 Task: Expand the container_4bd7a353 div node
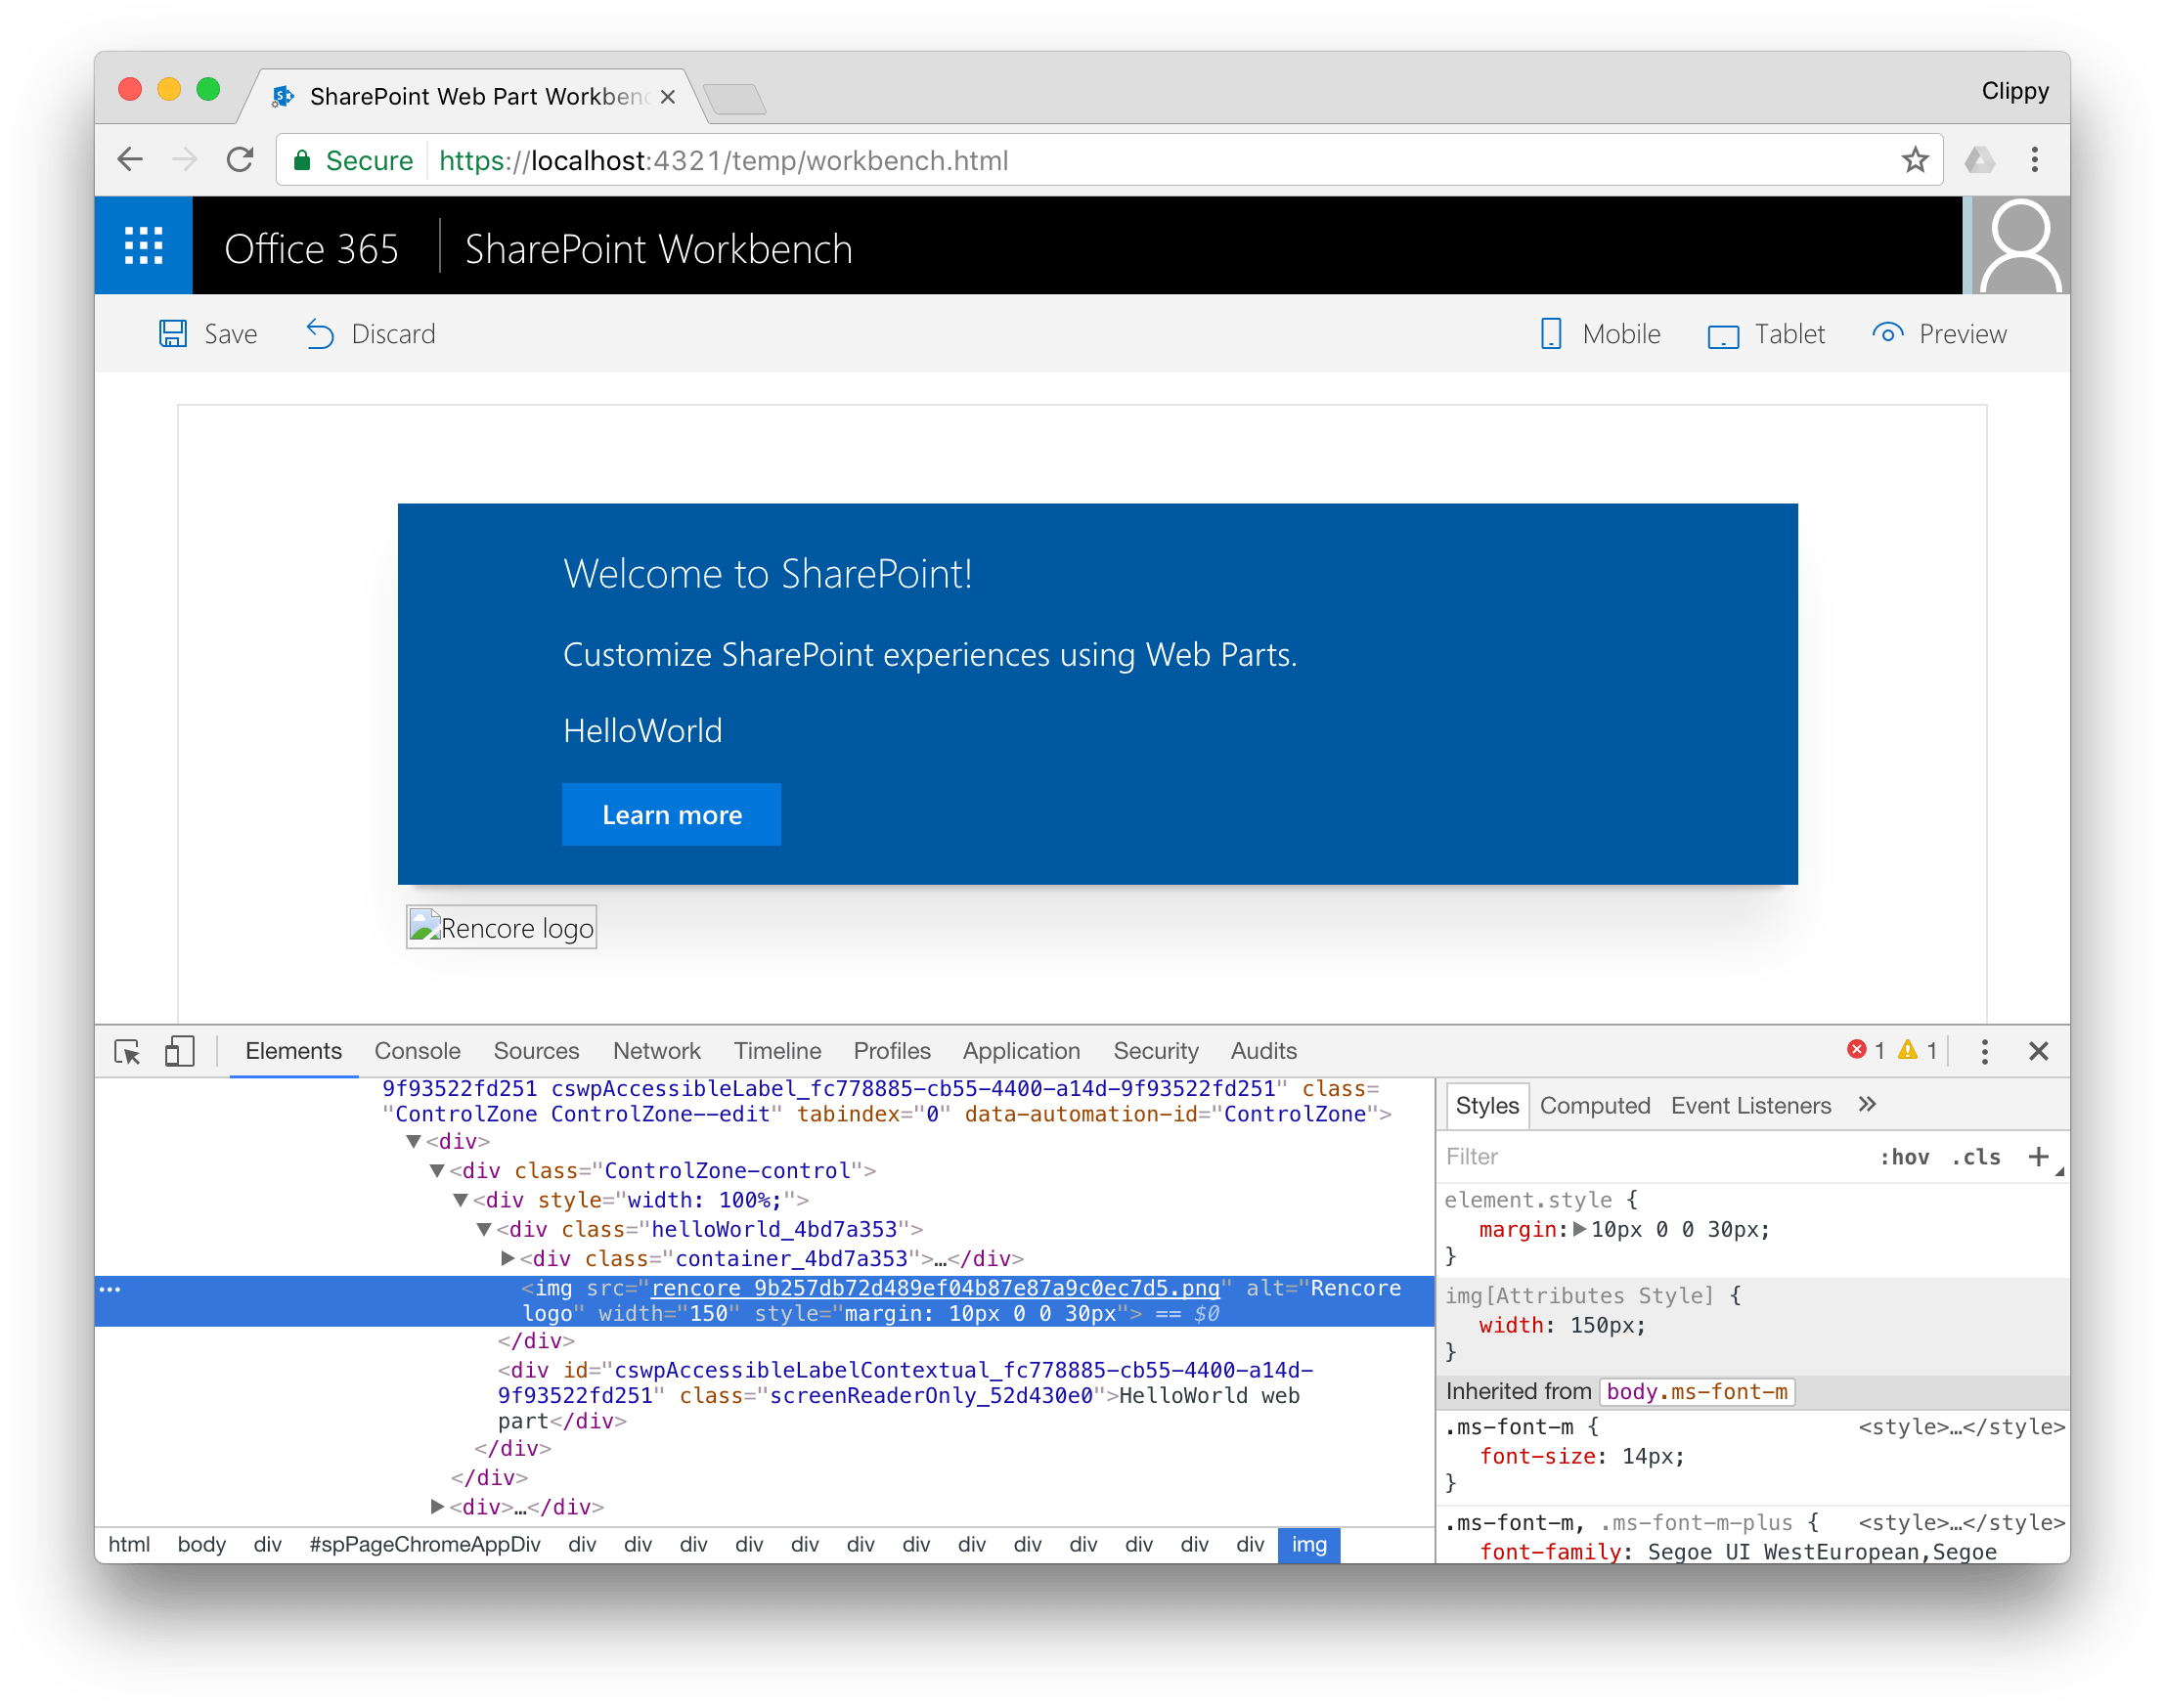pyautogui.click(x=508, y=1259)
